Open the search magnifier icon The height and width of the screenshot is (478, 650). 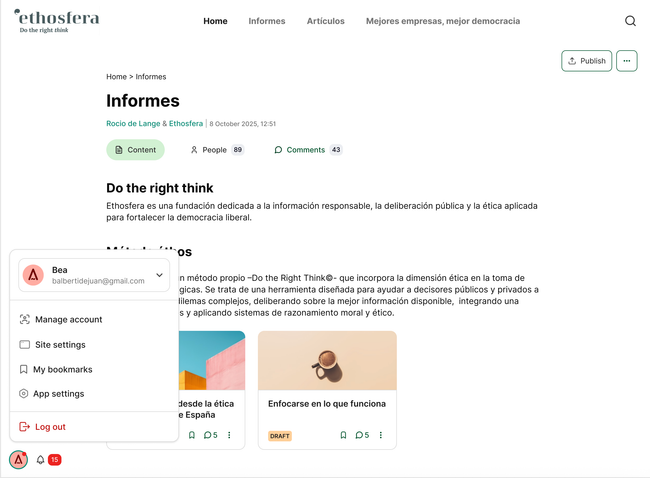click(x=630, y=21)
